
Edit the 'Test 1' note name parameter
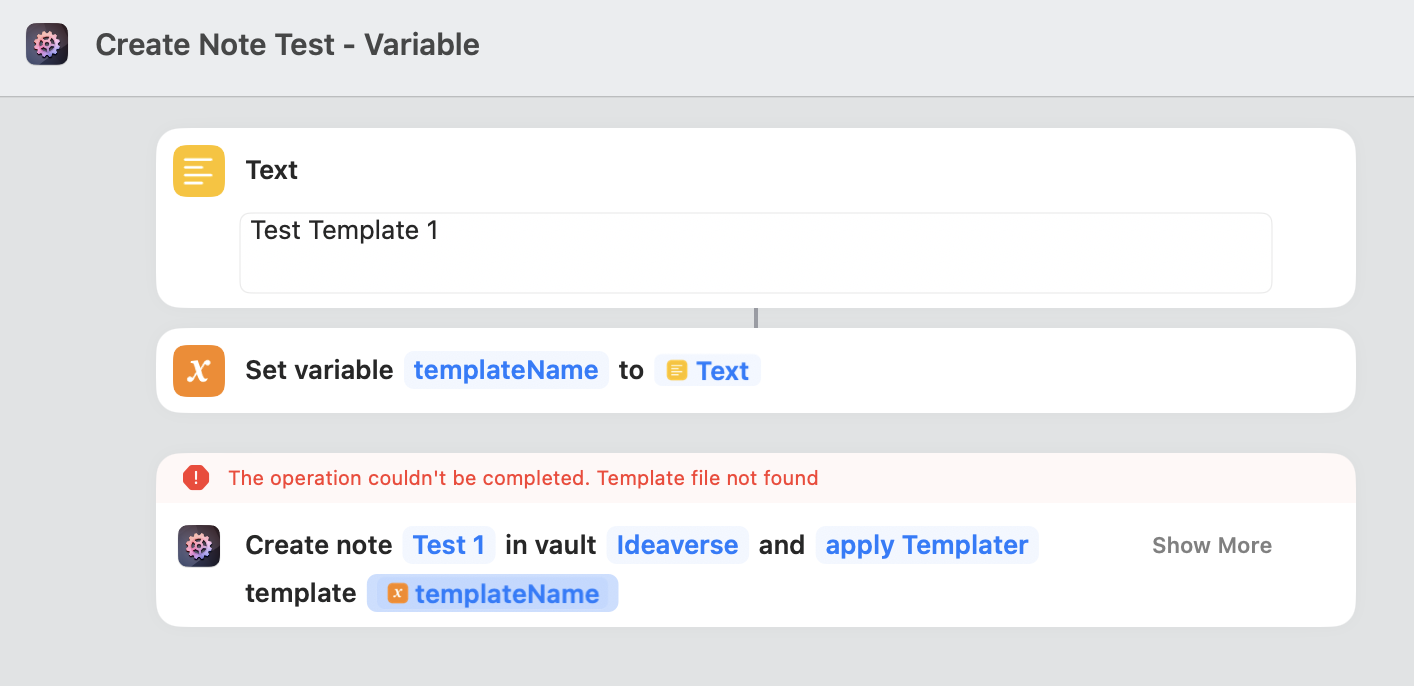tap(449, 545)
